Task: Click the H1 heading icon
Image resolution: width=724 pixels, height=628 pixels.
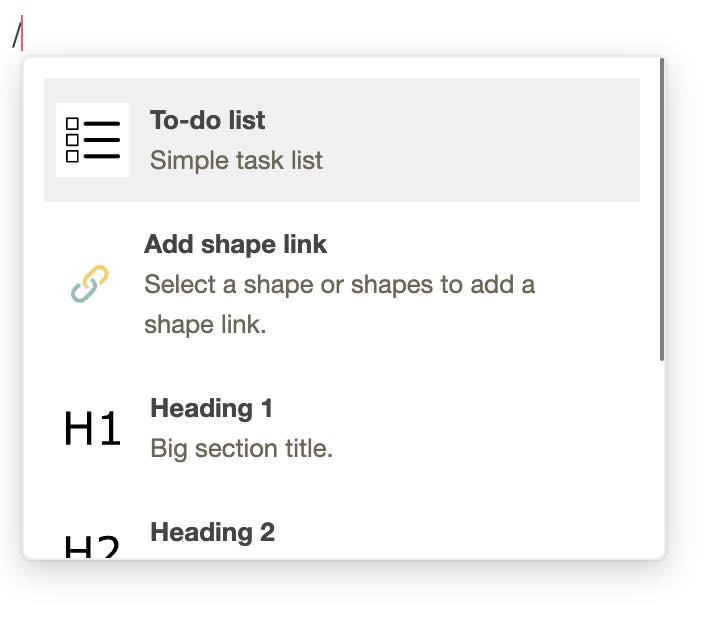Action: coord(92,429)
